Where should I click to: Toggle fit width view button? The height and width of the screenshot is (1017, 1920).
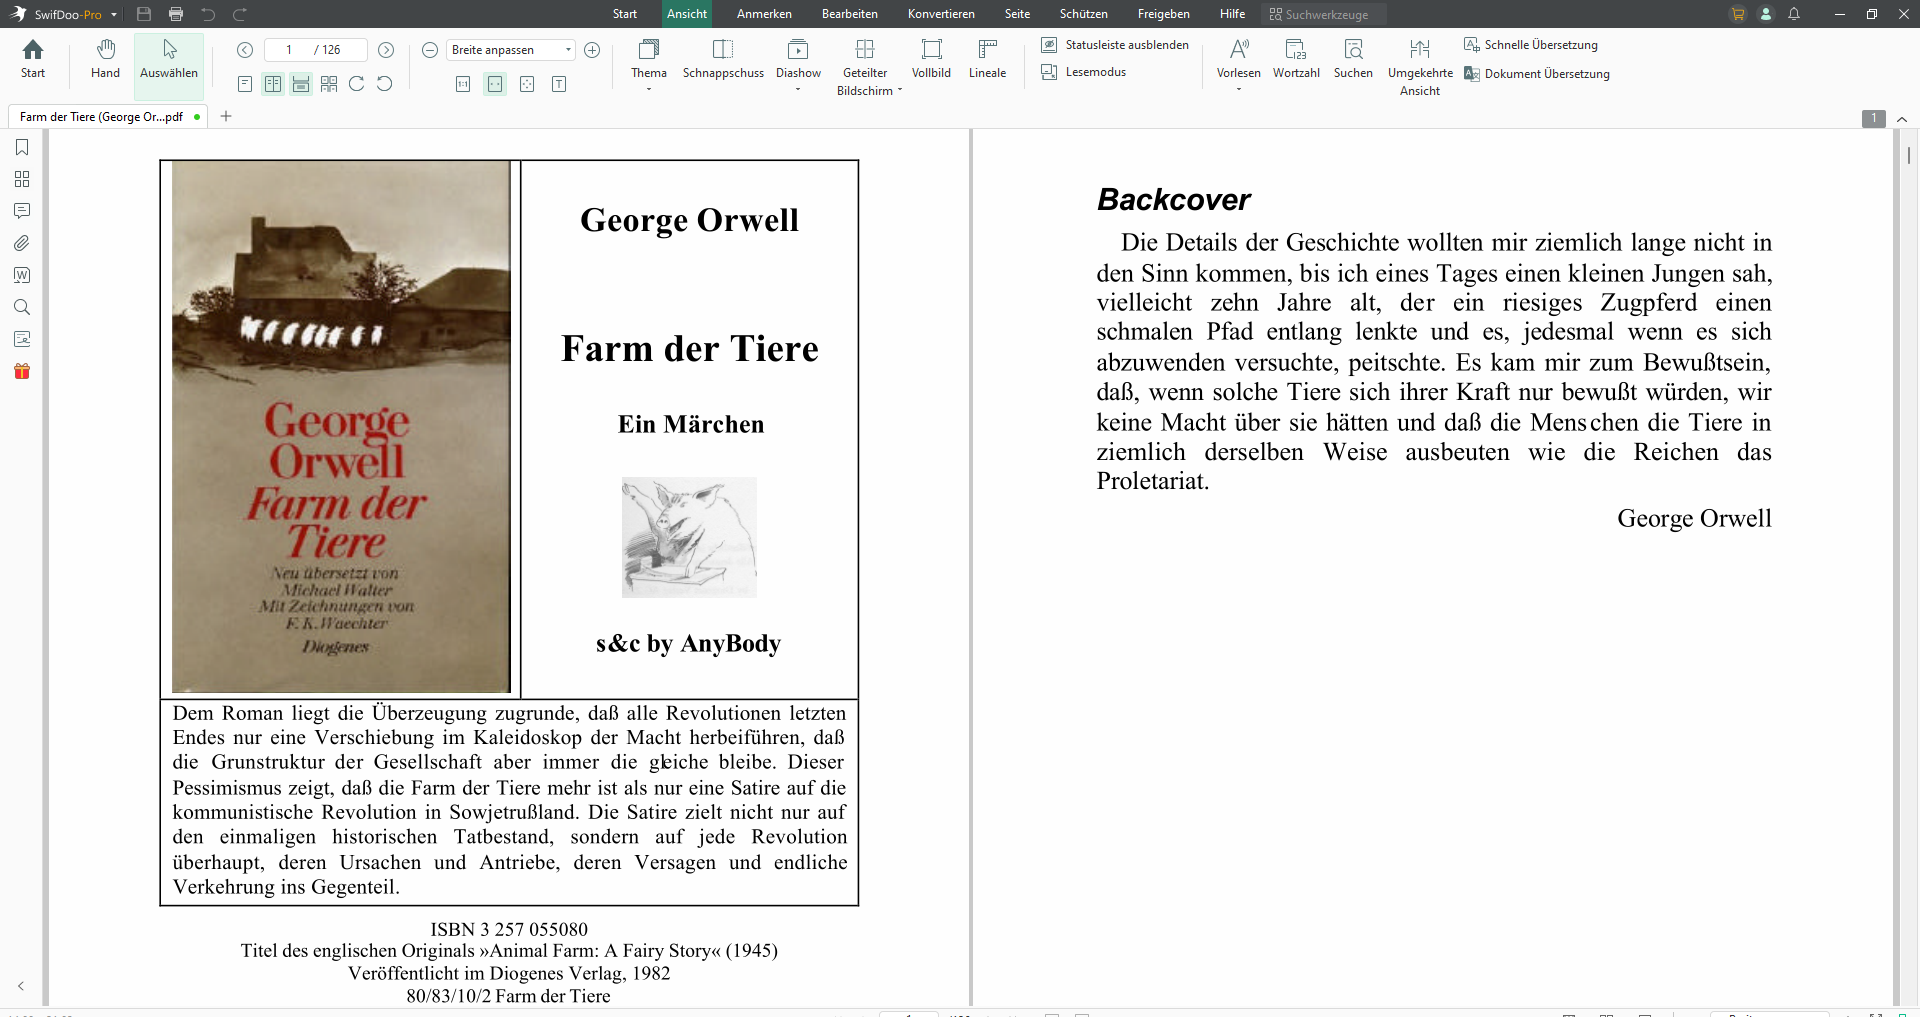pyautogui.click(x=495, y=84)
